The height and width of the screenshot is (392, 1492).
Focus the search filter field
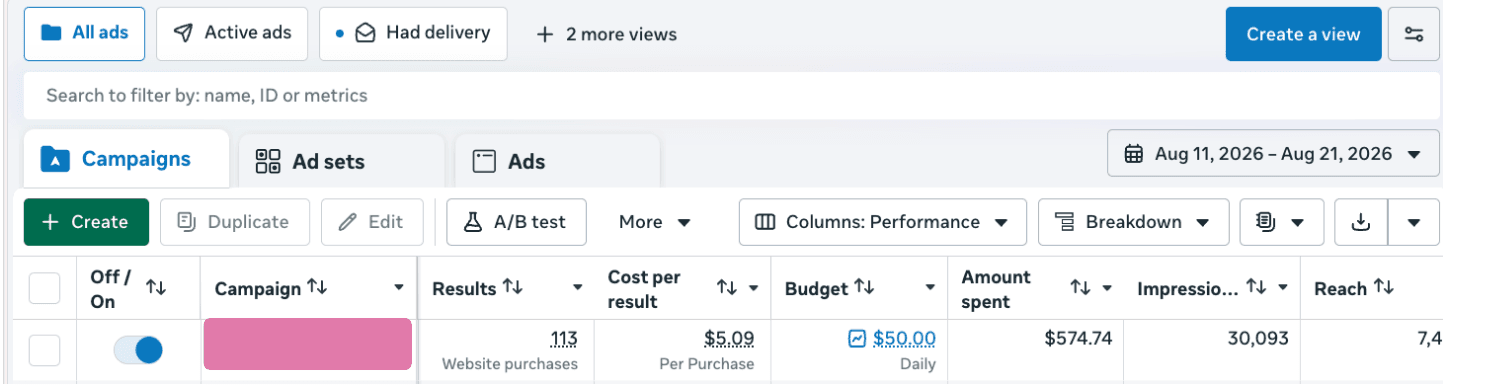pos(732,96)
